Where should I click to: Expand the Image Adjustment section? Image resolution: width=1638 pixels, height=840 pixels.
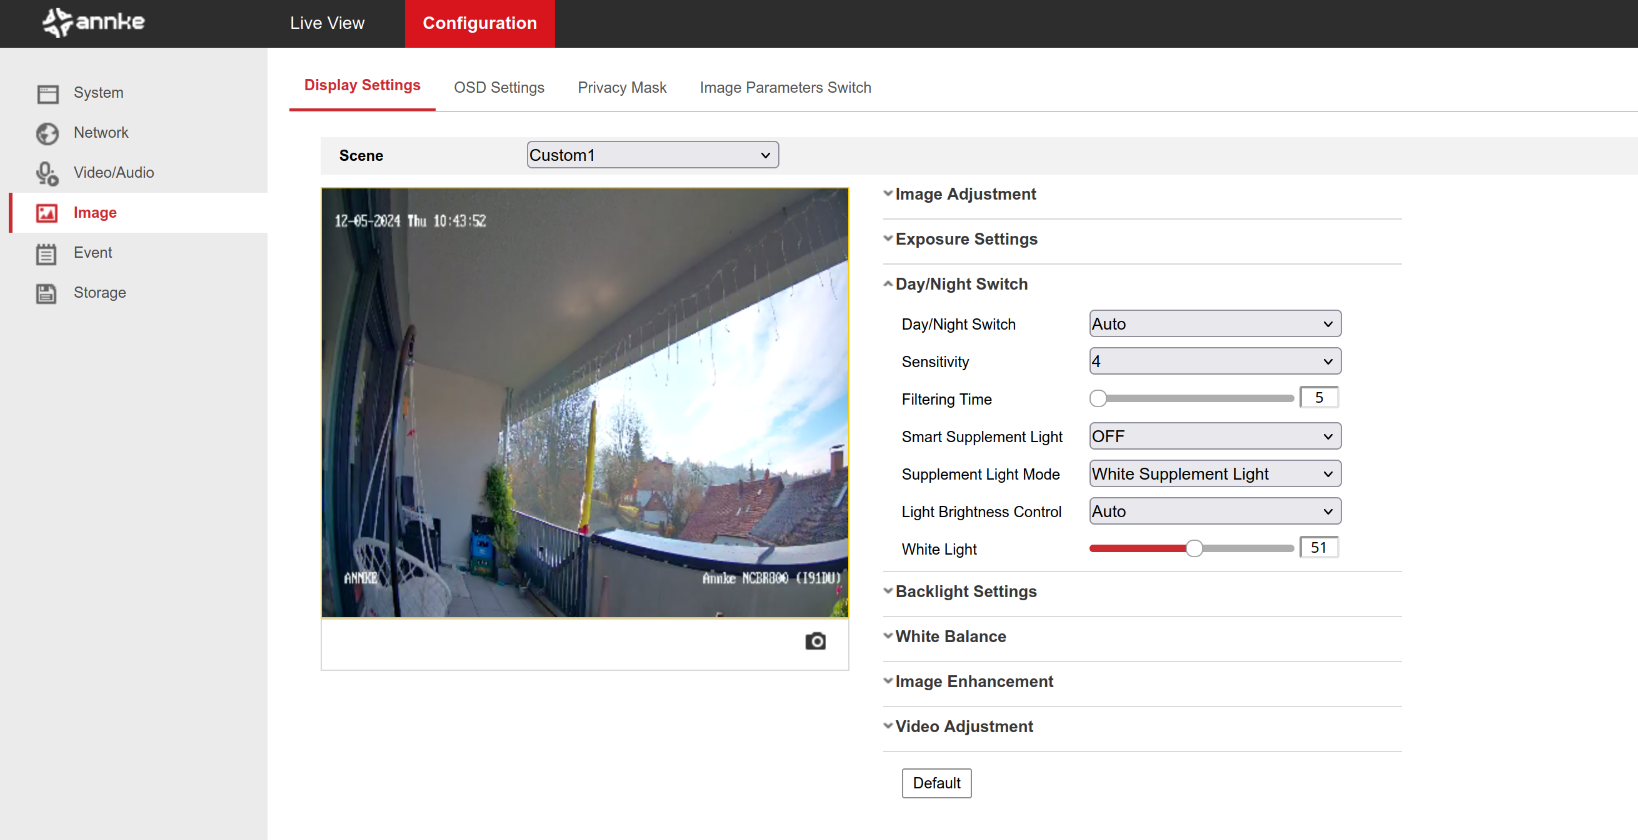[965, 194]
